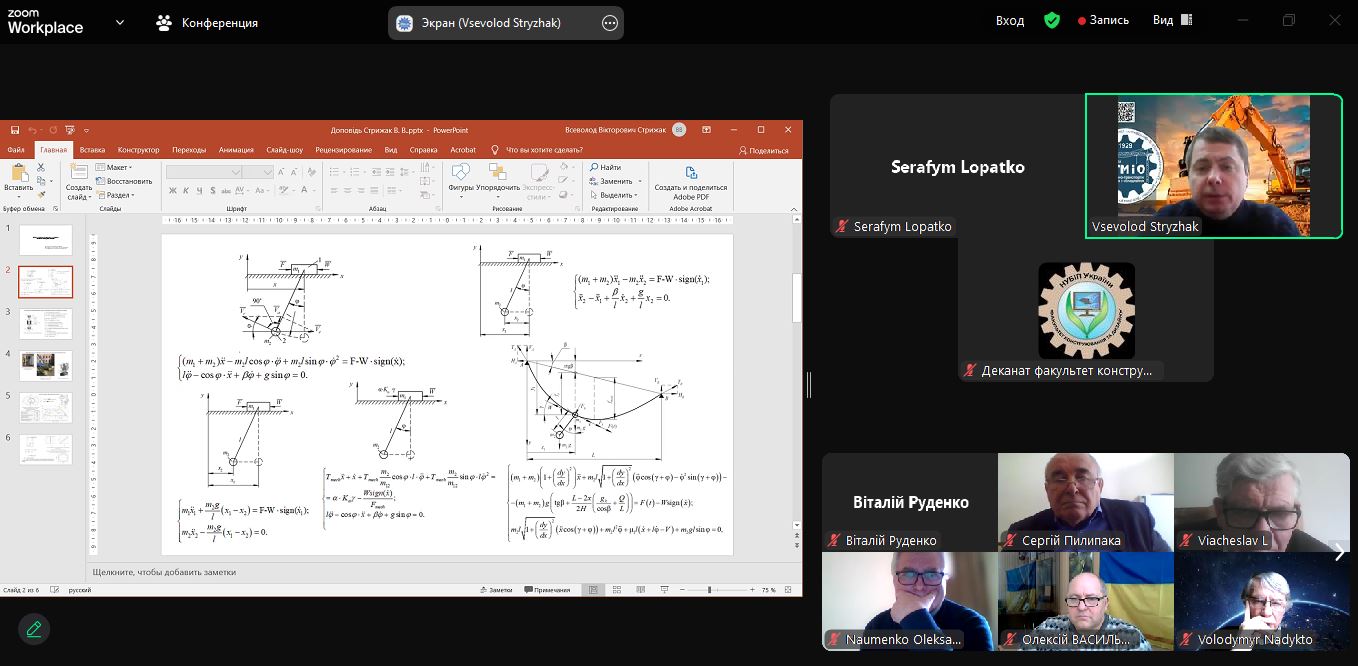Click the 75 % zoom level value
The image size is (1358, 666).
769,590
